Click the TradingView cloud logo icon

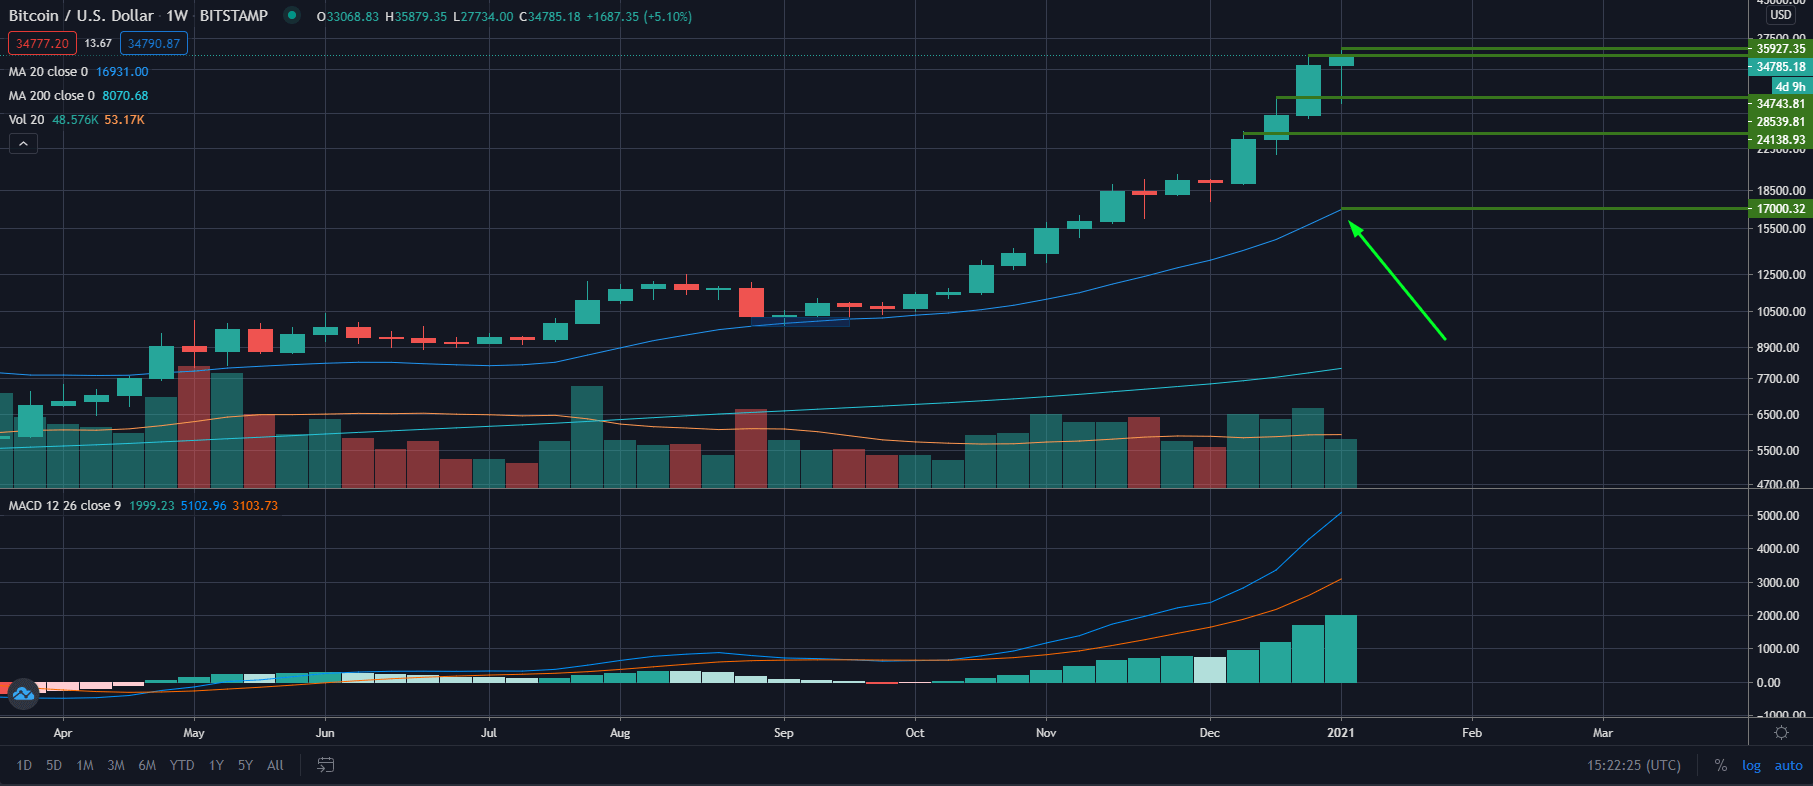(x=22, y=694)
